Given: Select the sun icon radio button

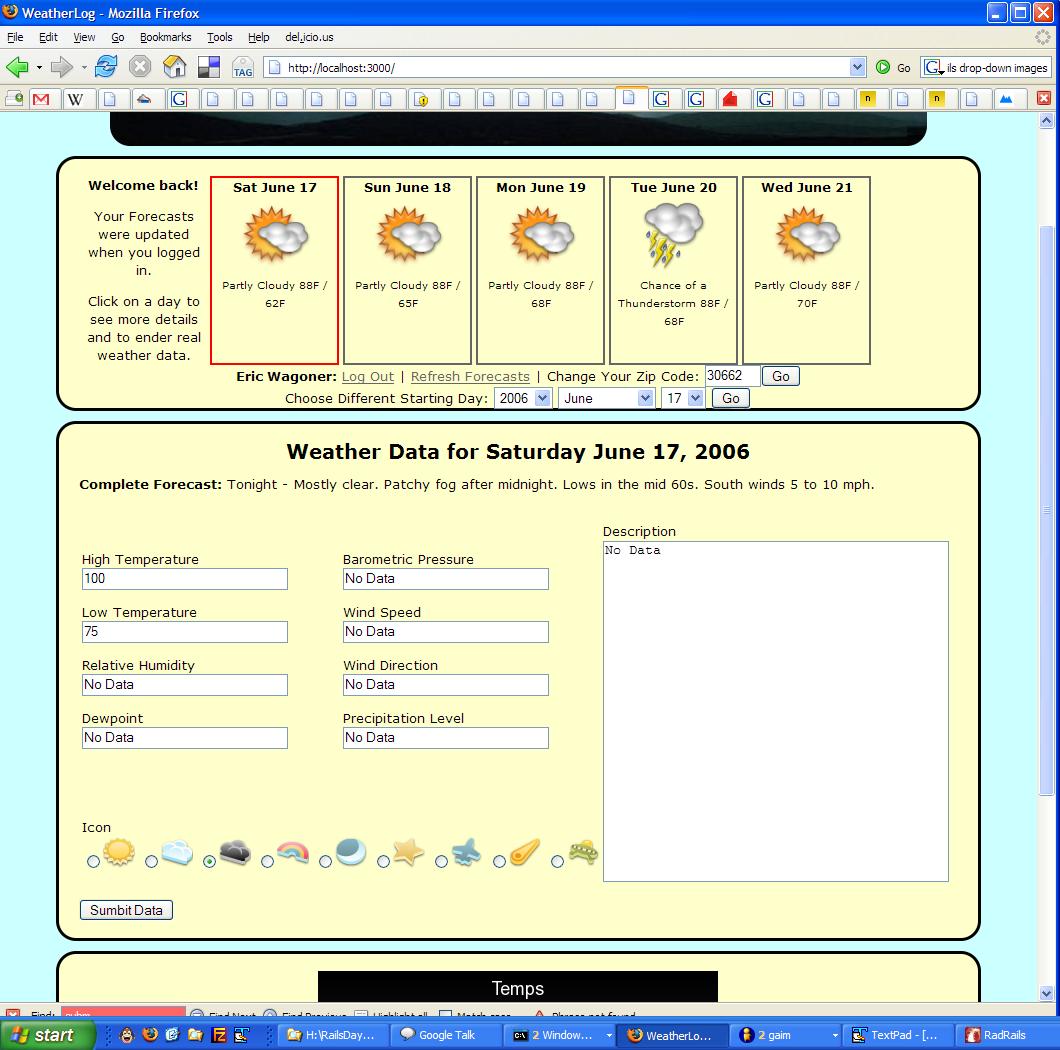Looking at the screenshot, I should click(94, 861).
